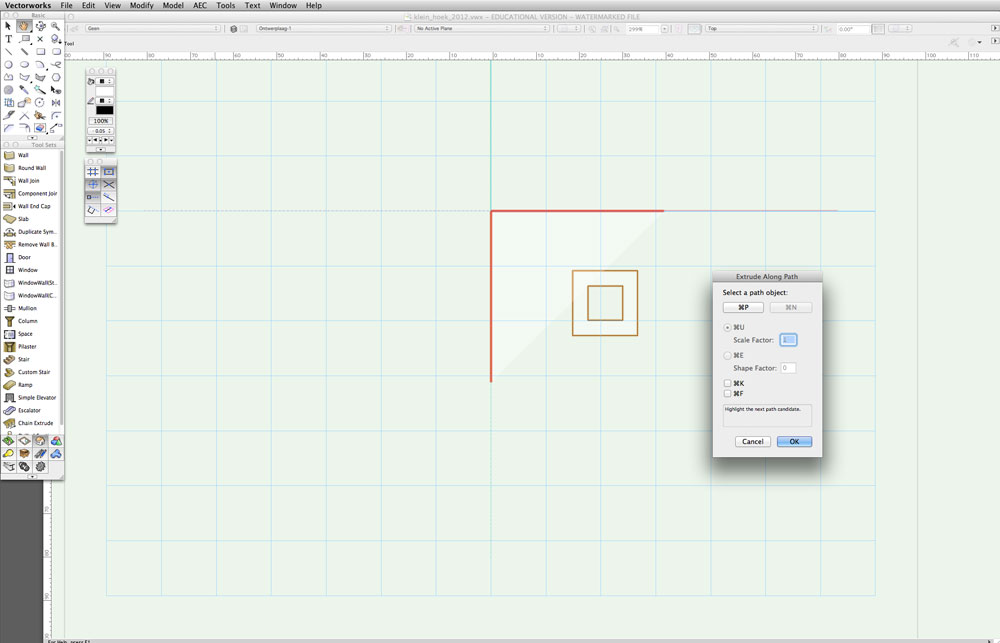Choose the Rounded Rectangle tool
The height and width of the screenshot is (643, 1000).
[56, 52]
